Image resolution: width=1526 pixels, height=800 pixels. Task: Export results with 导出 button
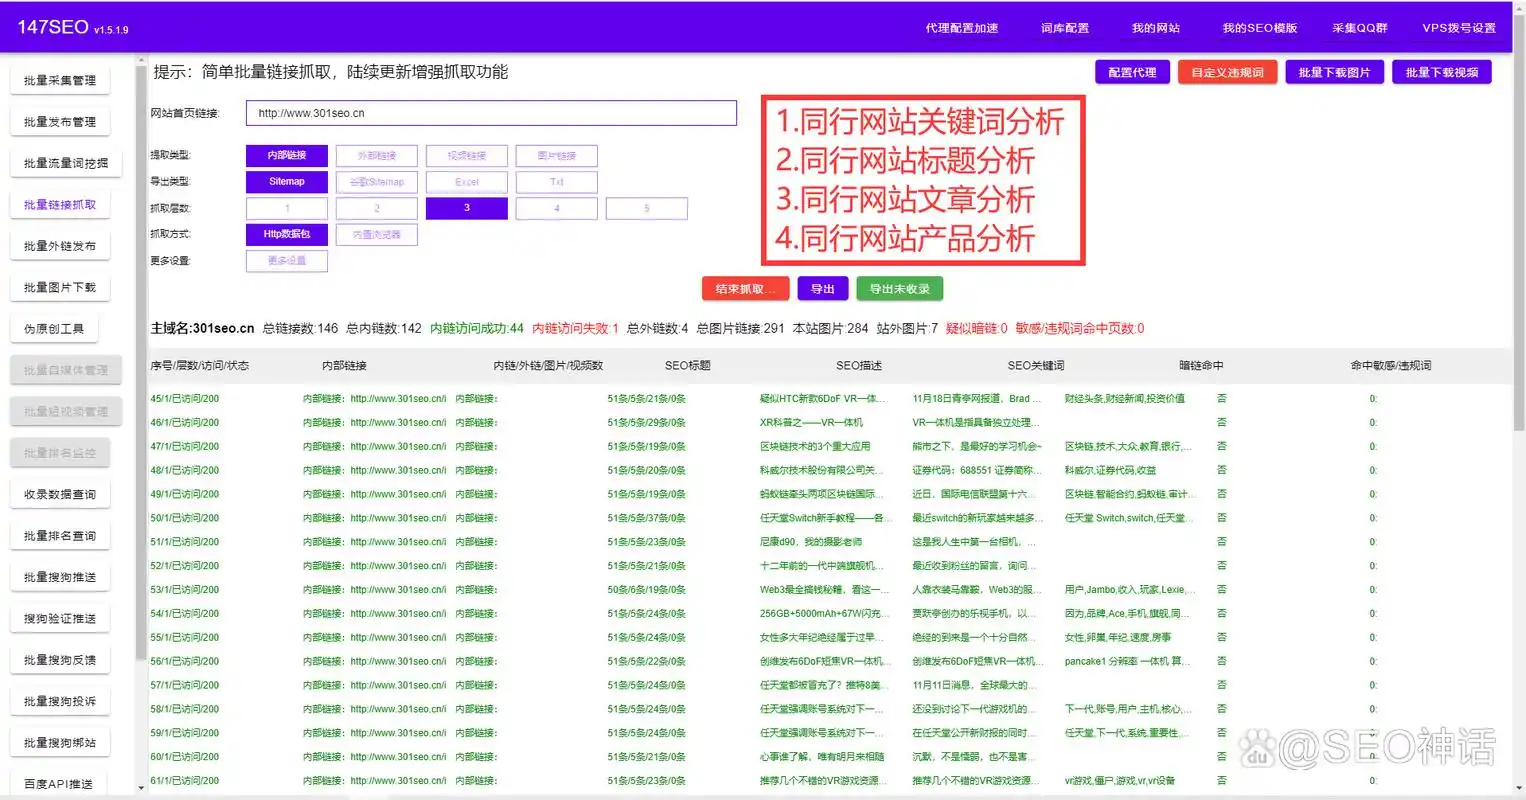click(x=822, y=287)
